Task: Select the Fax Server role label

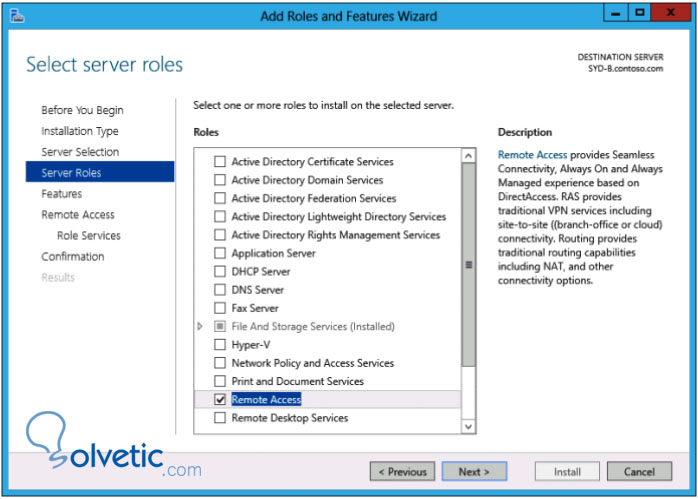Action: 255,308
